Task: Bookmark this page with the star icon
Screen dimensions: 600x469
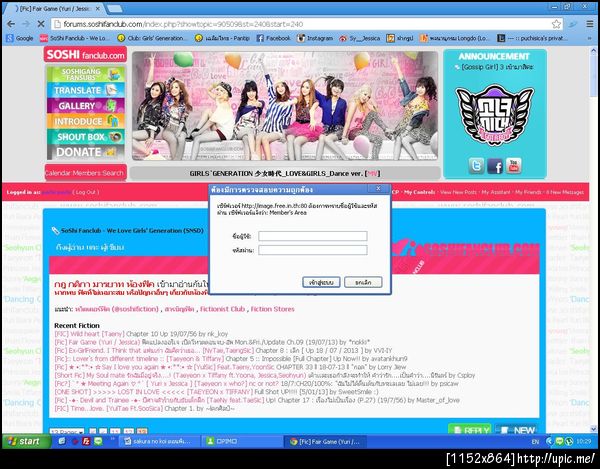Action: point(556,24)
